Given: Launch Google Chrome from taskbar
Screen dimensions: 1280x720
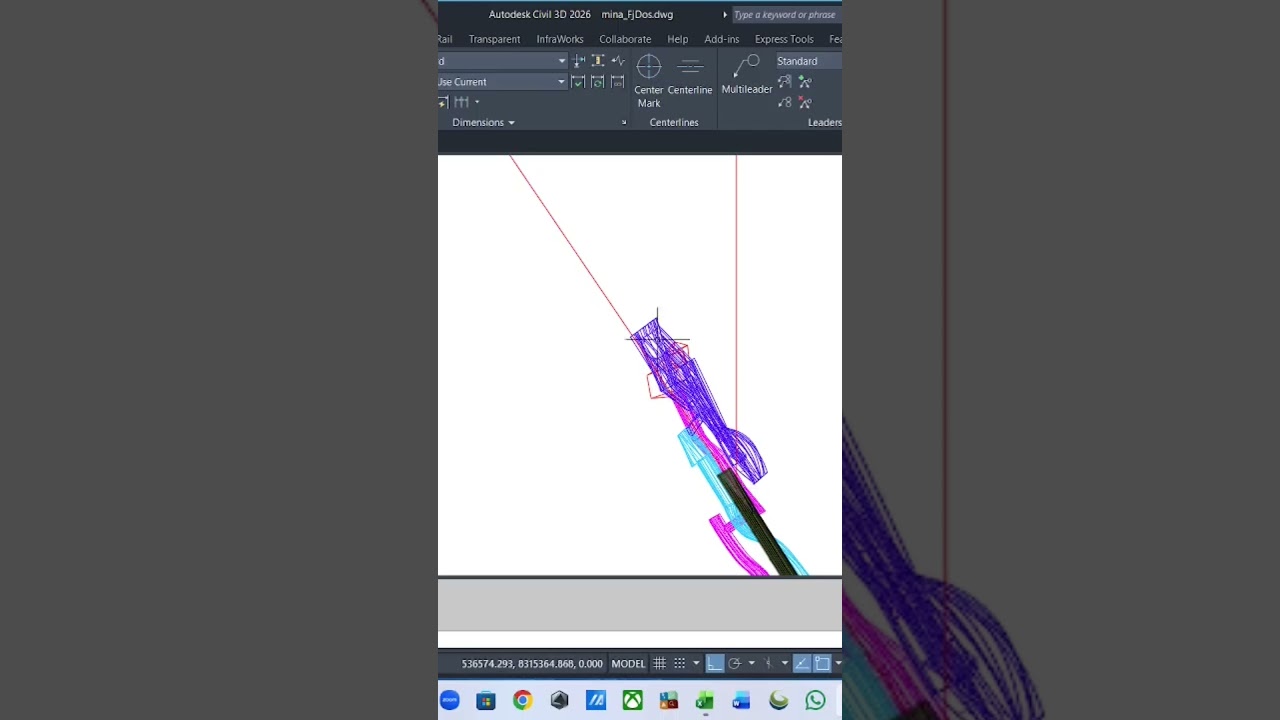Looking at the screenshot, I should point(523,701).
